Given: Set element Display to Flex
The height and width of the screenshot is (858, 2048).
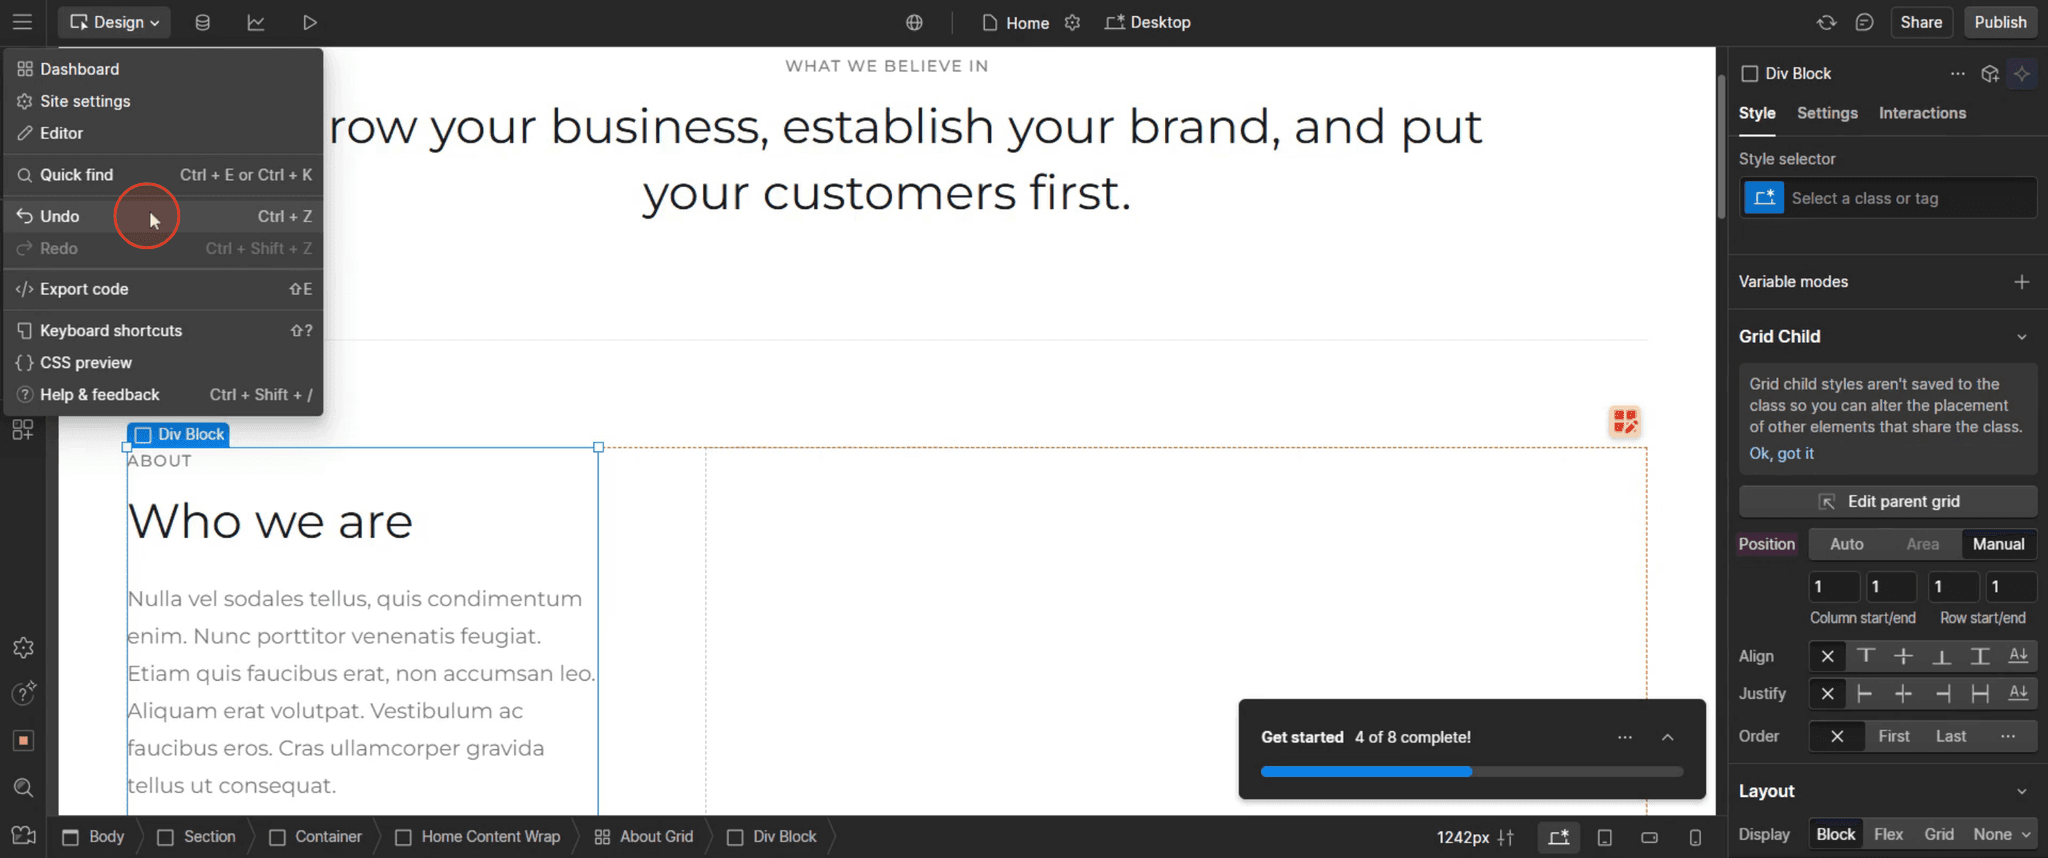Looking at the screenshot, I should (x=1888, y=833).
